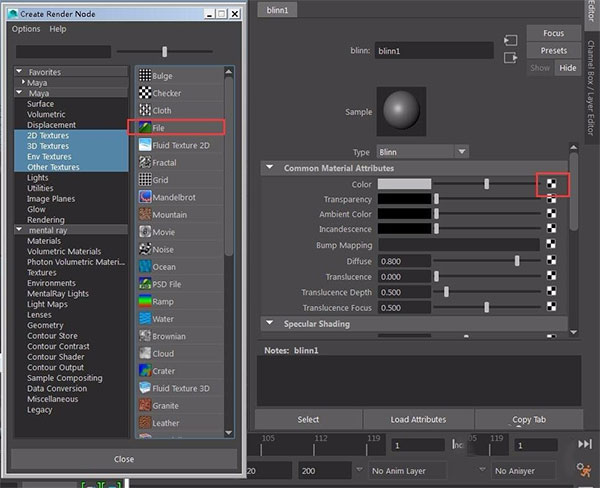Image resolution: width=600 pixels, height=488 pixels.
Task: Click Close in Create Render Node
Action: click(x=124, y=459)
